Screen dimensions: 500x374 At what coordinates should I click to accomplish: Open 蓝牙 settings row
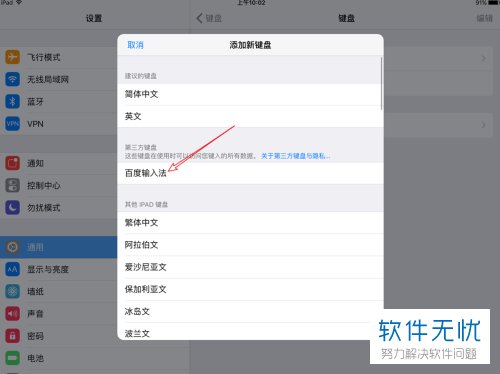tap(59, 101)
